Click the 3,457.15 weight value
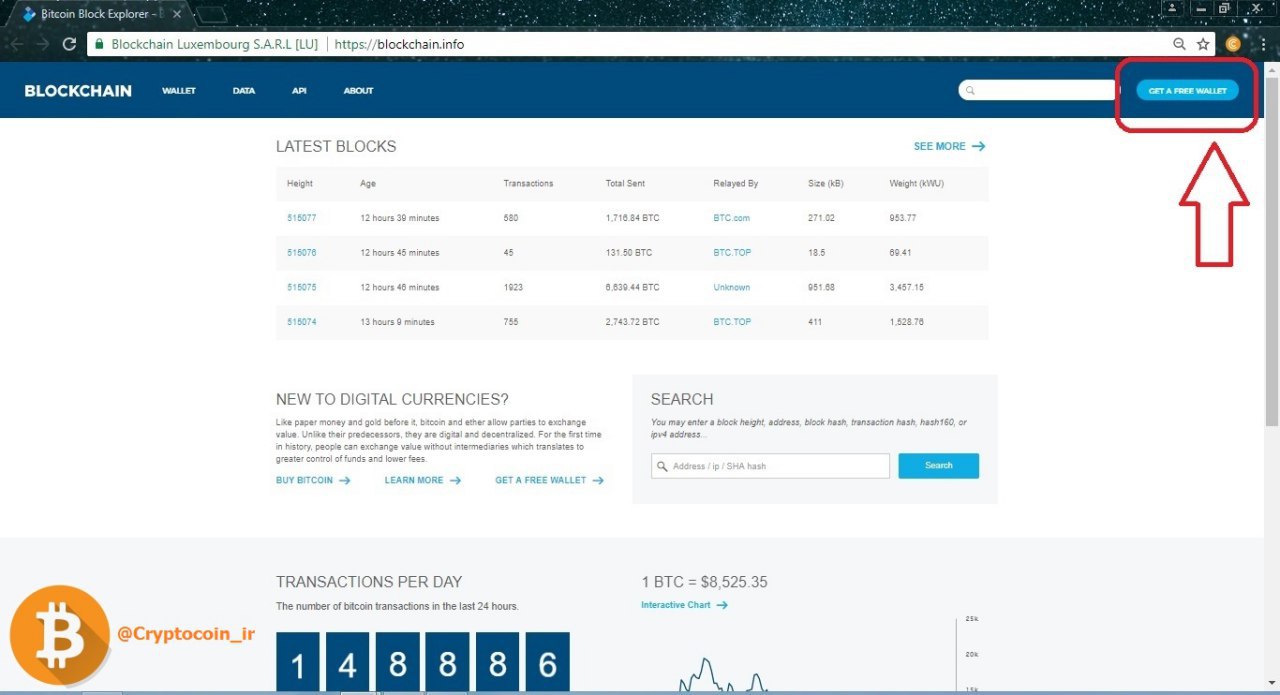The height and width of the screenshot is (695, 1280). (906, 287)
